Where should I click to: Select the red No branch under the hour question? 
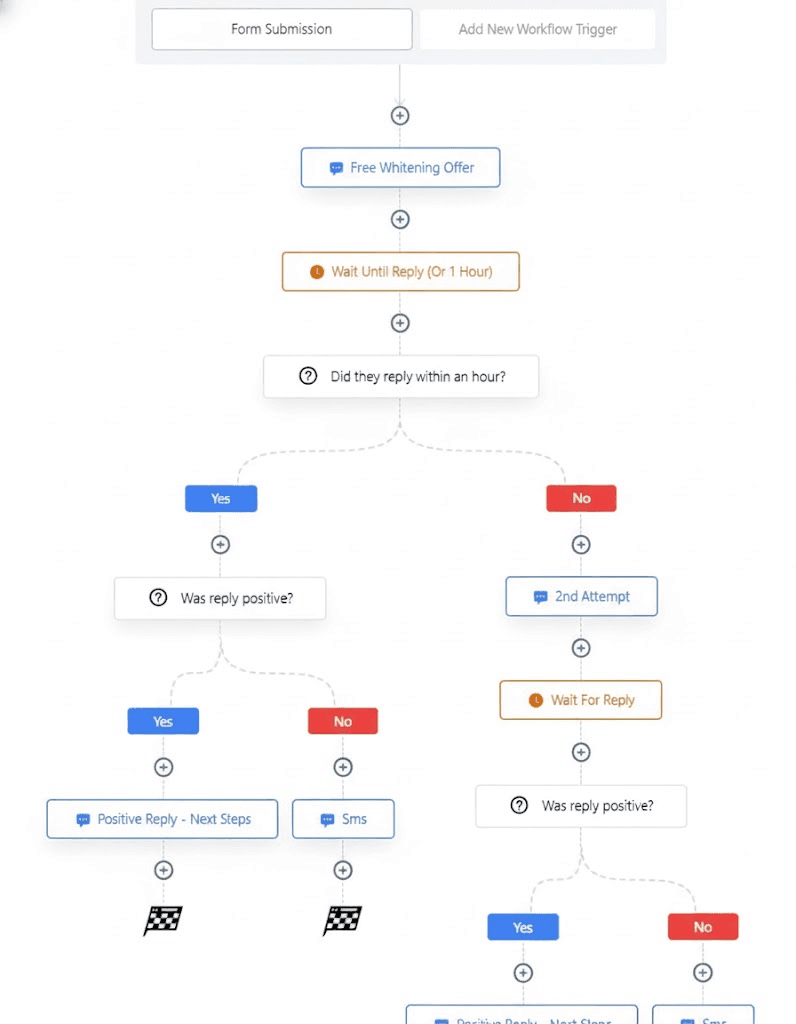tap(581, 498)
